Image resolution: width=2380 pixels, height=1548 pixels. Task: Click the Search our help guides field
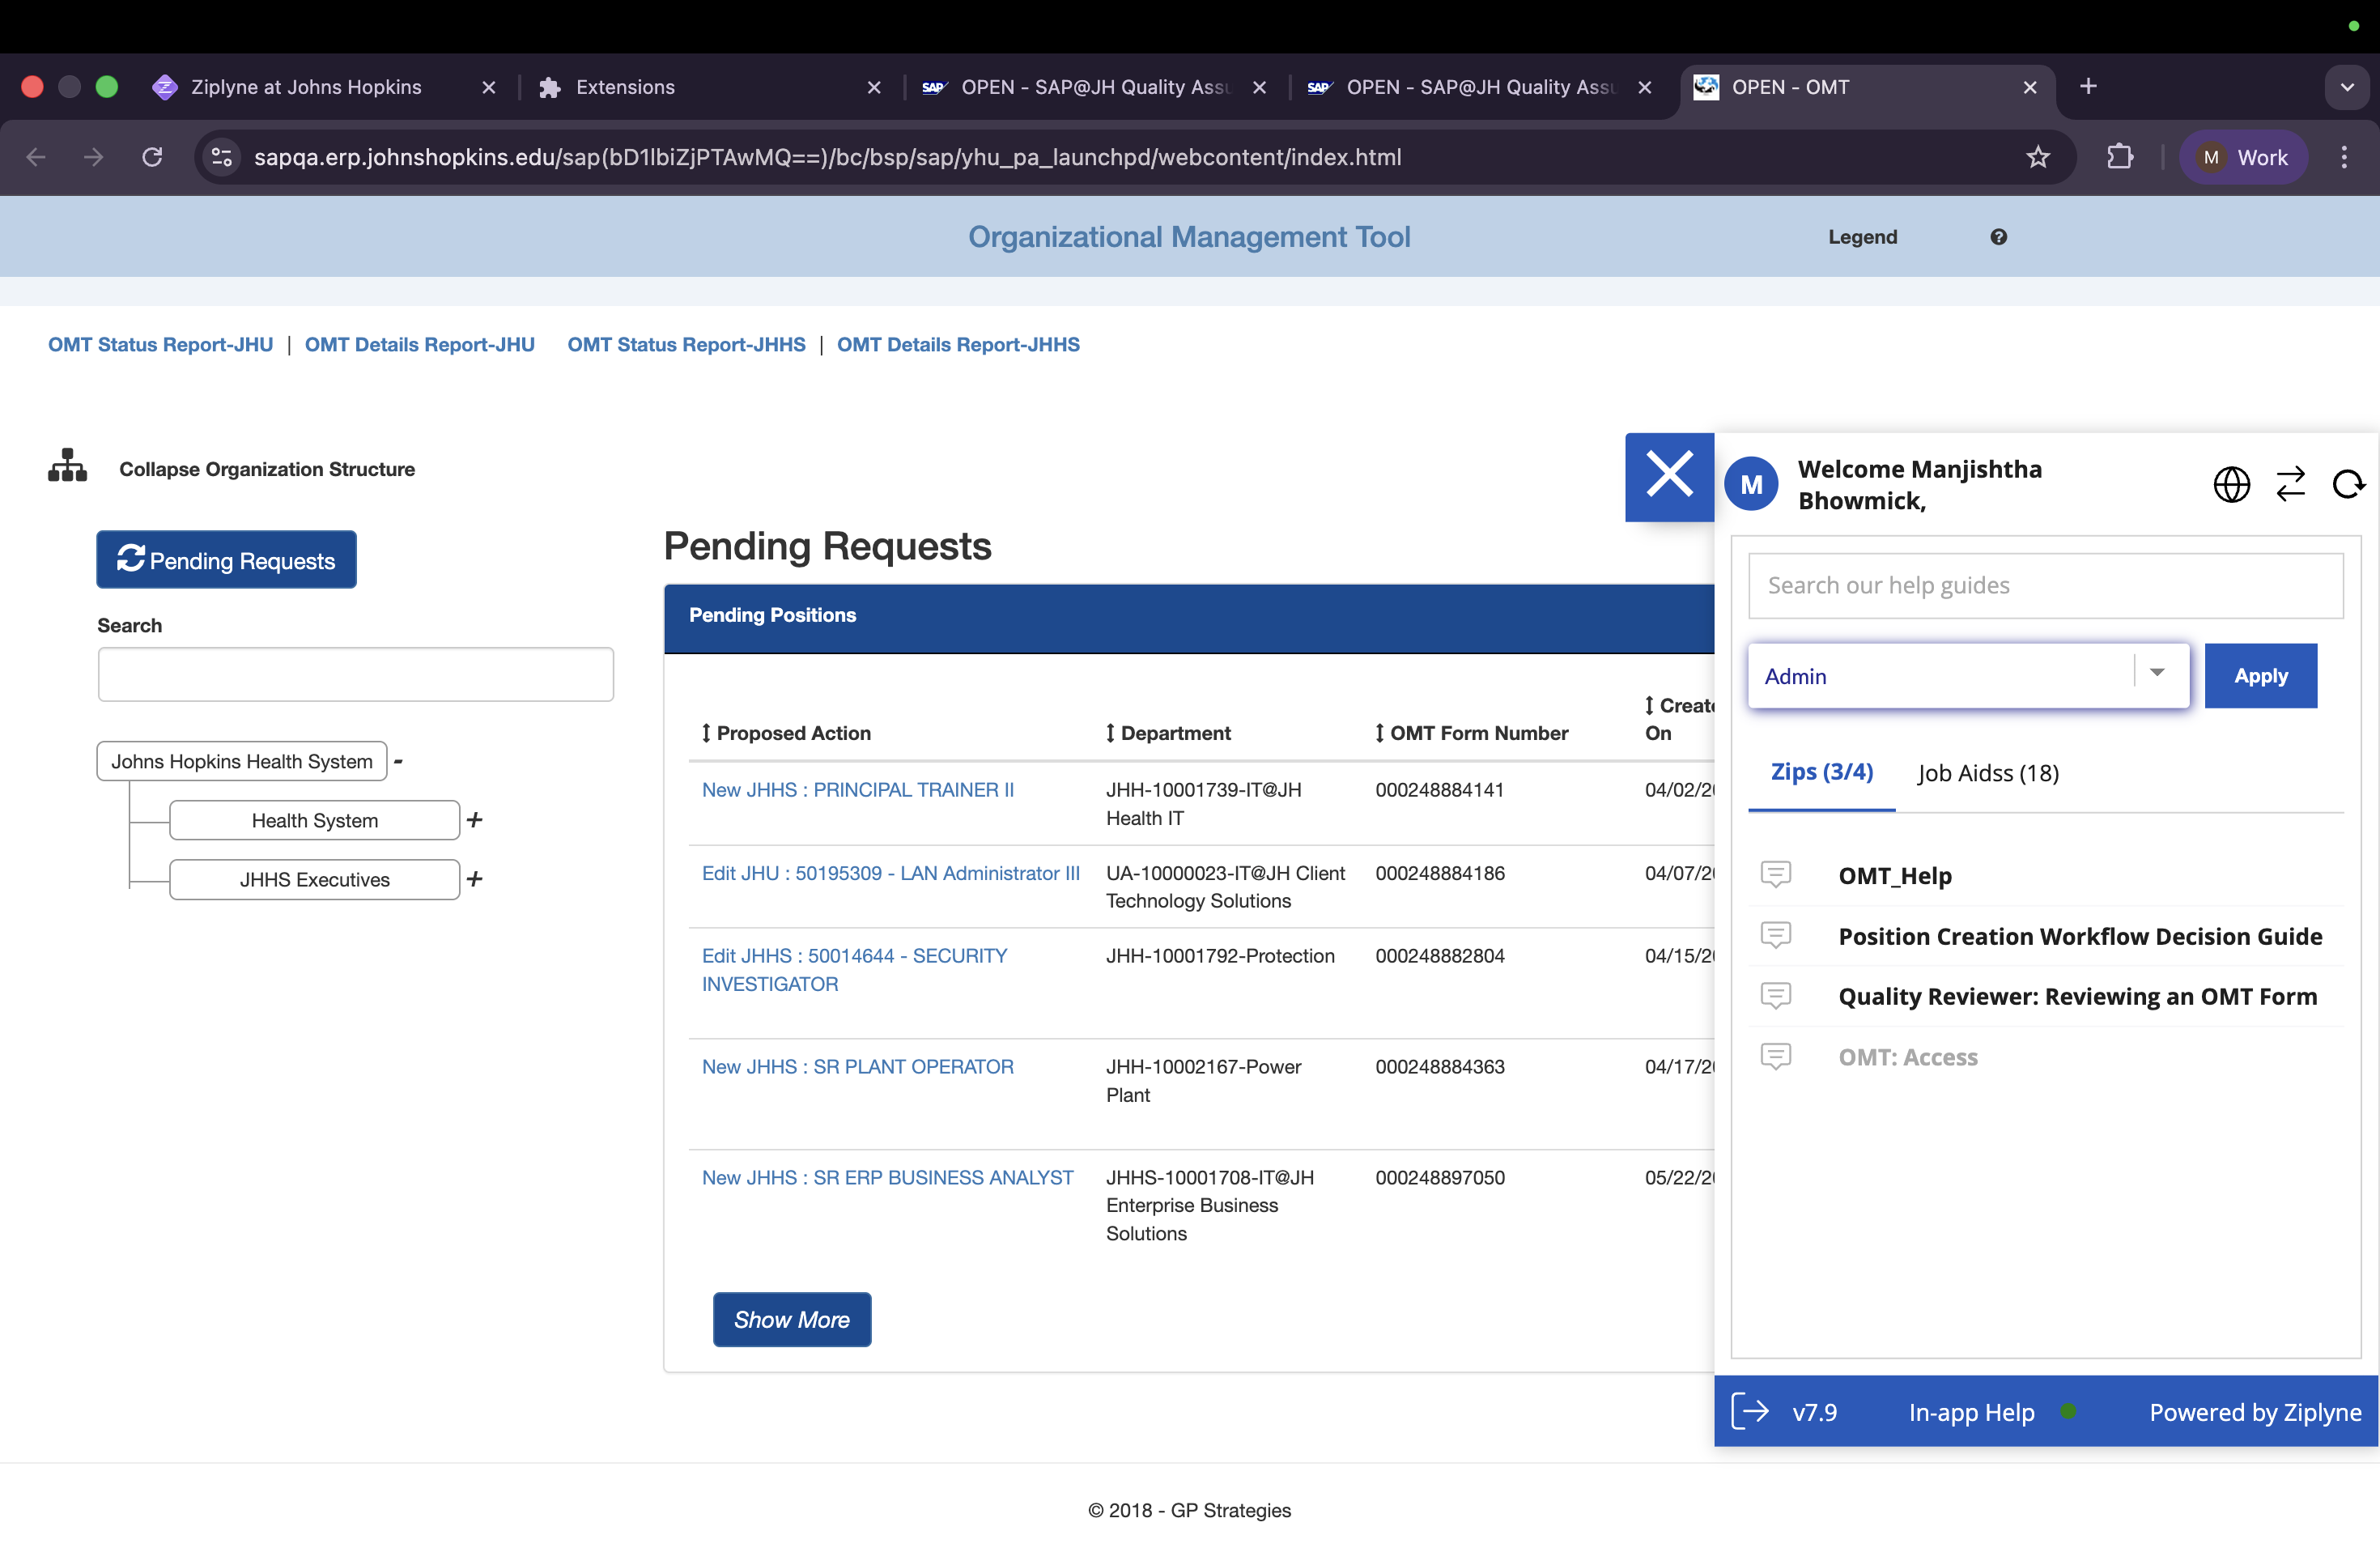2045,585
